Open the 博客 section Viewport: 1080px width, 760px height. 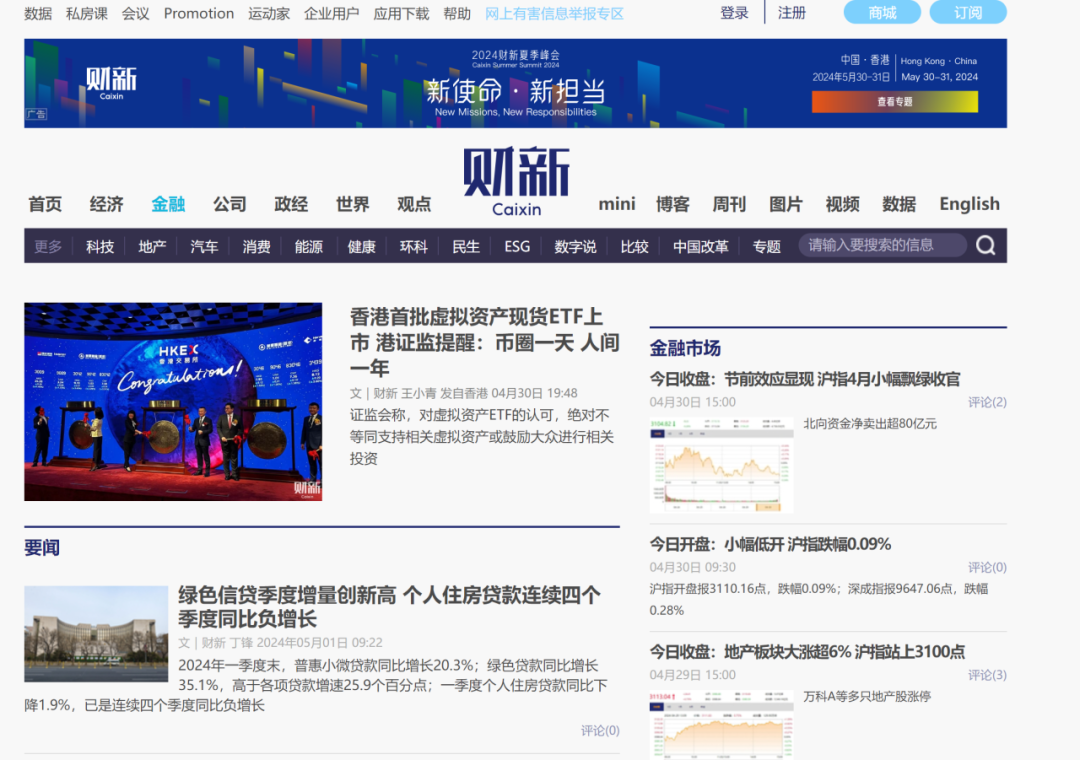(673, 204)
